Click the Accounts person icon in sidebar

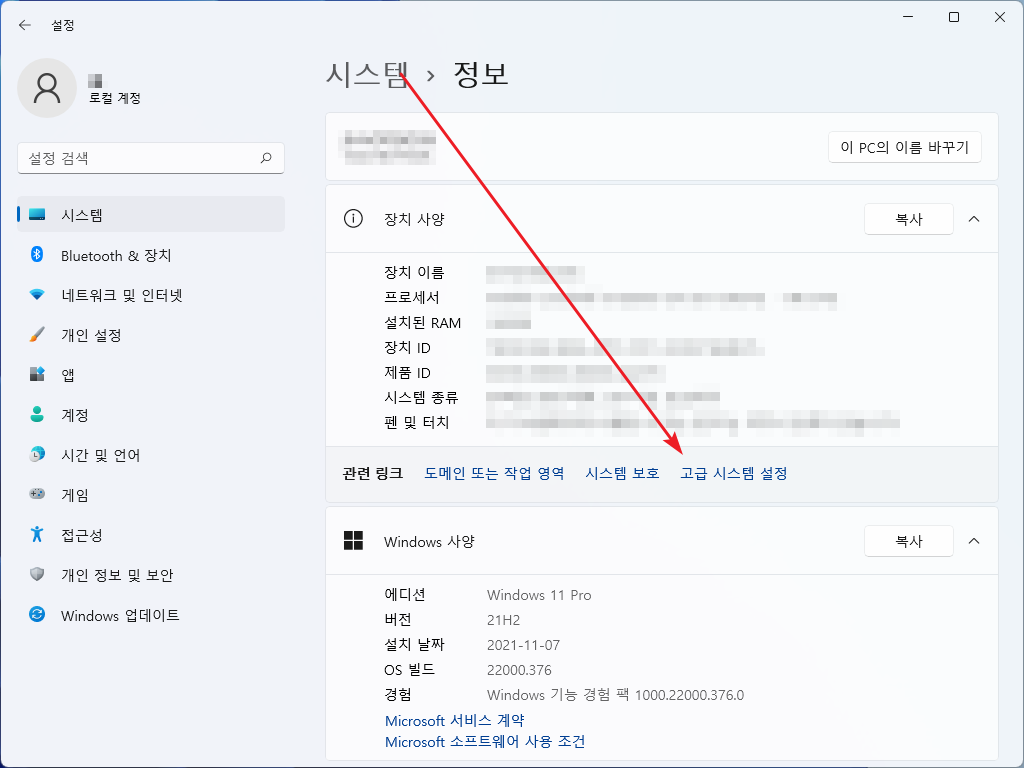[x=37, y=414]
